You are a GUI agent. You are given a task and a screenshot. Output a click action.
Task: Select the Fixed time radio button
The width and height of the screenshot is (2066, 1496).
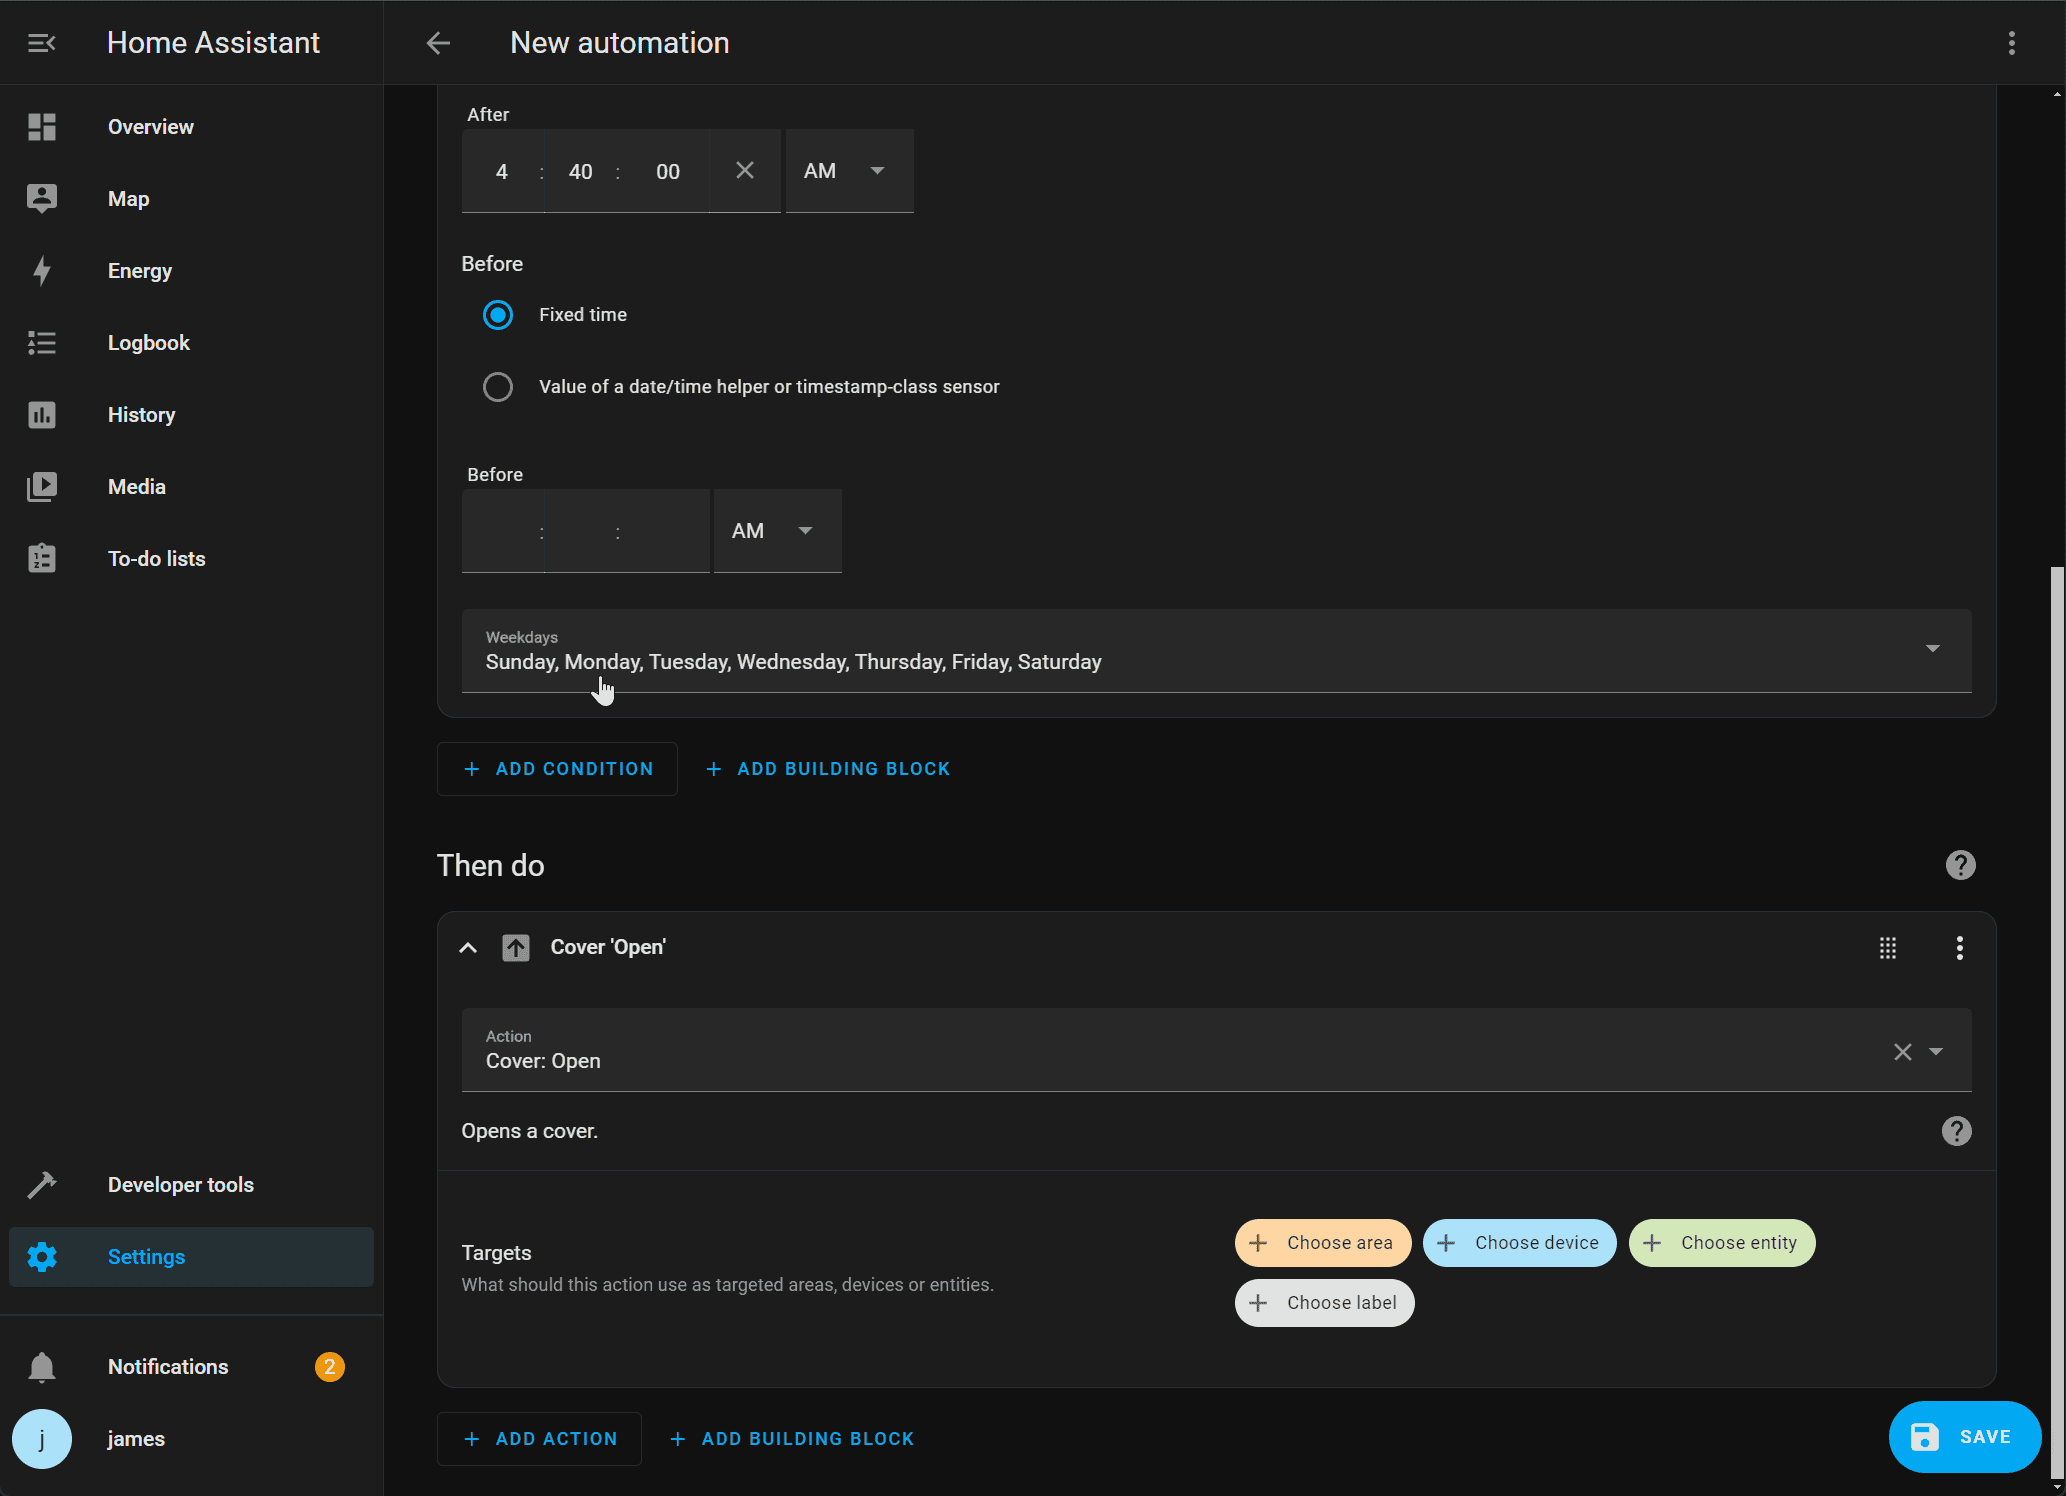[498, 315]
